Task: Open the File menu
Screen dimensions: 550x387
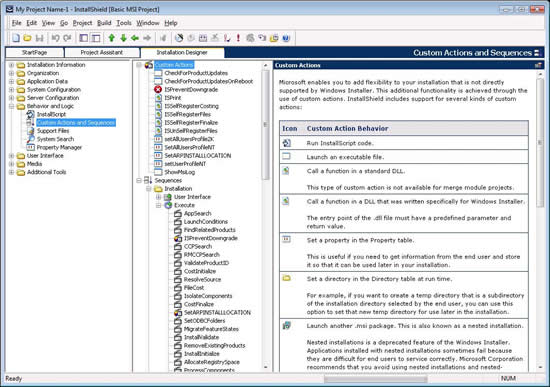Action: point(16,23)
